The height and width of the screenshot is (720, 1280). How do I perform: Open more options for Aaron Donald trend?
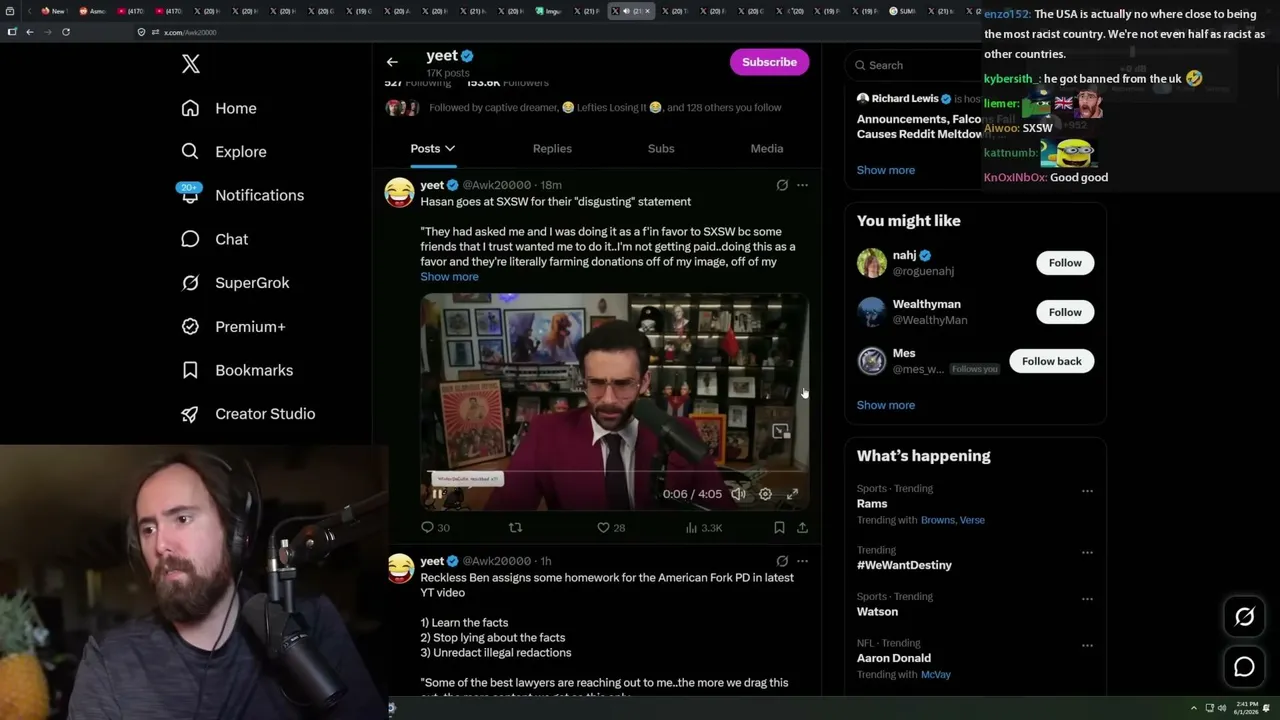(1087, 646)
